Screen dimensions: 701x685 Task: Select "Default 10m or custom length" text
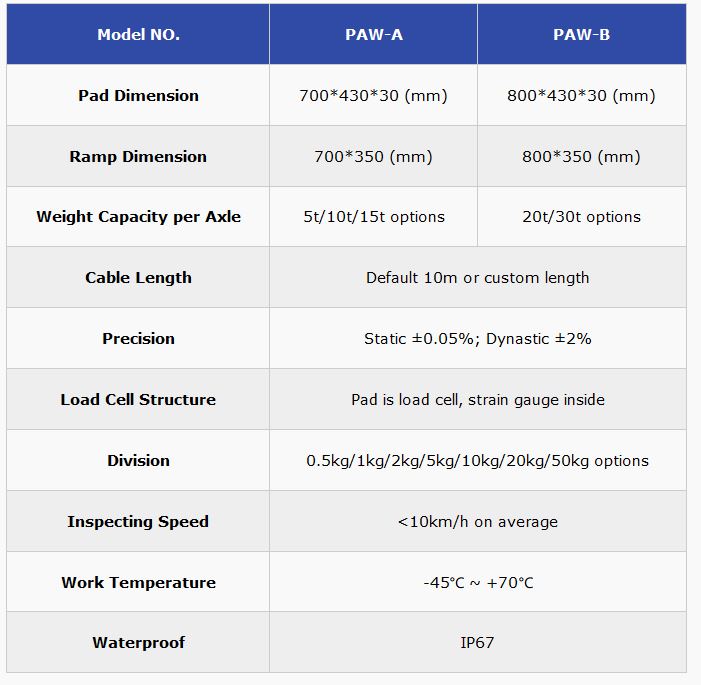pyautogui.click(x=477, y=278)
